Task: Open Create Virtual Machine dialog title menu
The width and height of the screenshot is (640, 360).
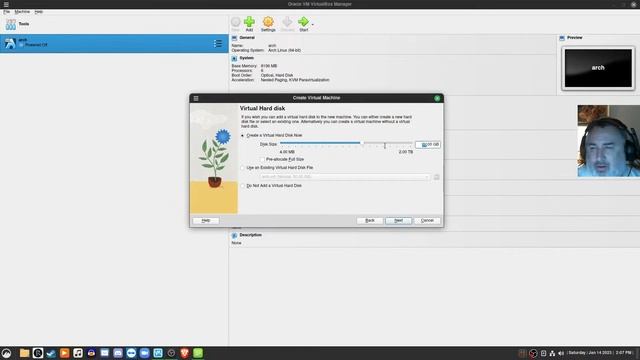Action: click(196, 98)
